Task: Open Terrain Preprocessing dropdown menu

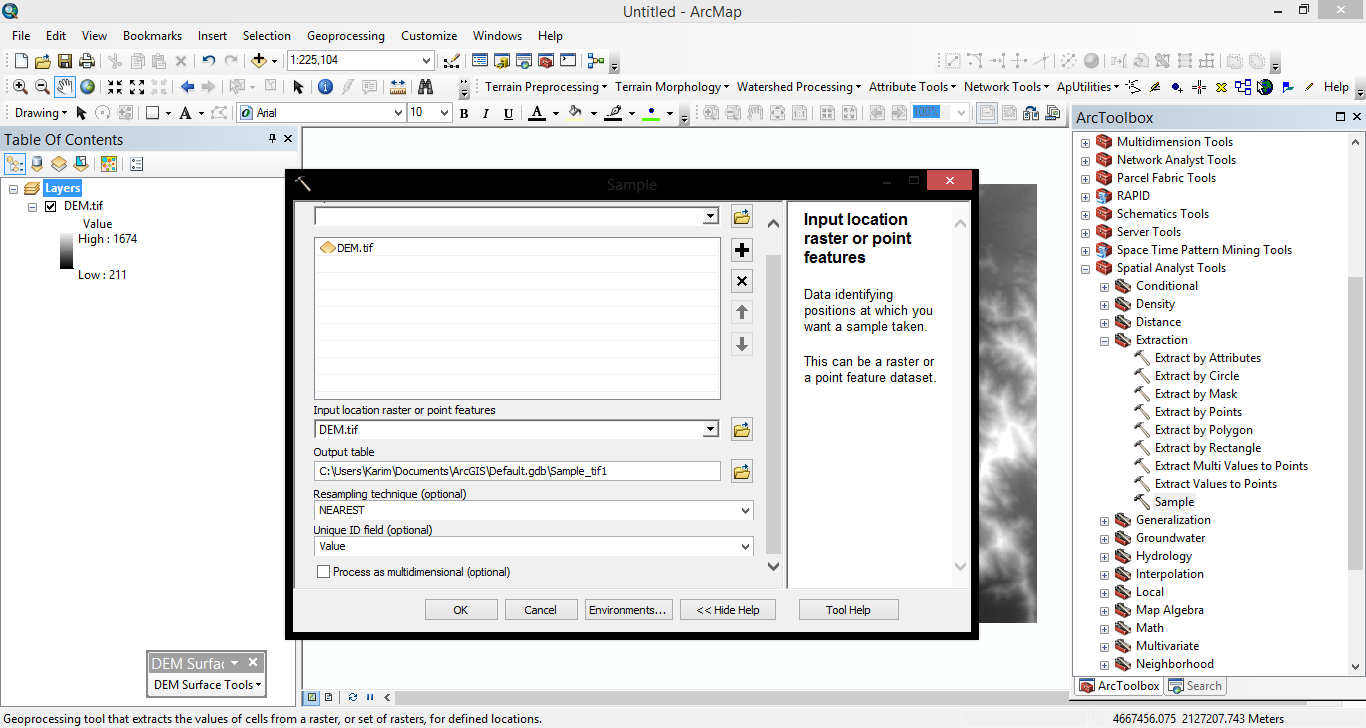Action: coord(546,87)
